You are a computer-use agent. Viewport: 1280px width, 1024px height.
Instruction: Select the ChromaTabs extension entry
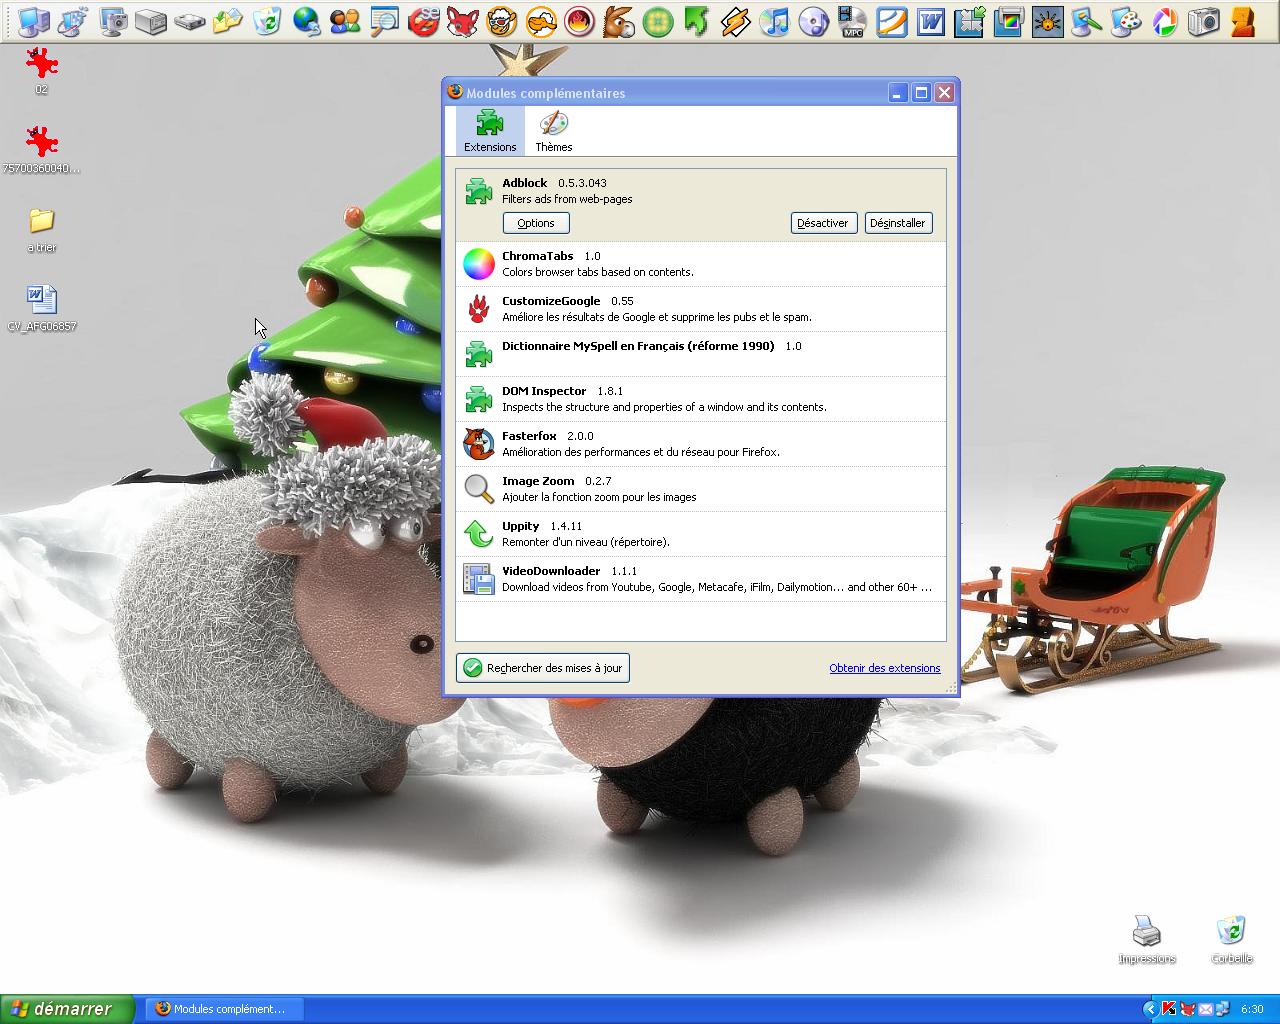click(x=700, y=264)
